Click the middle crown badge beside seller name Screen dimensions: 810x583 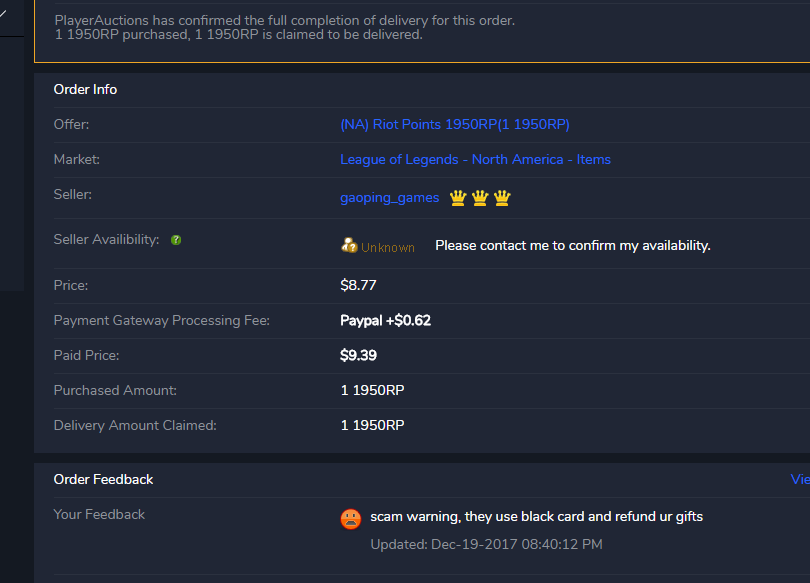tap(480, 197)
